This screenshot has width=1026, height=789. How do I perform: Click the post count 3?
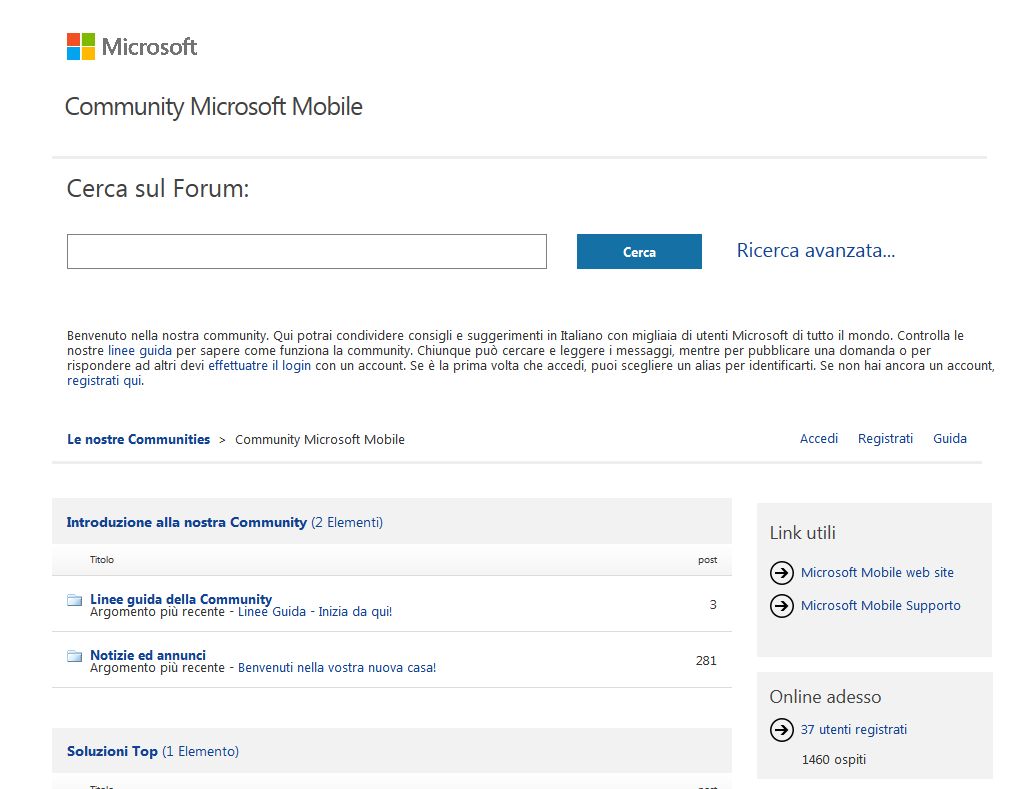[713, 605]
